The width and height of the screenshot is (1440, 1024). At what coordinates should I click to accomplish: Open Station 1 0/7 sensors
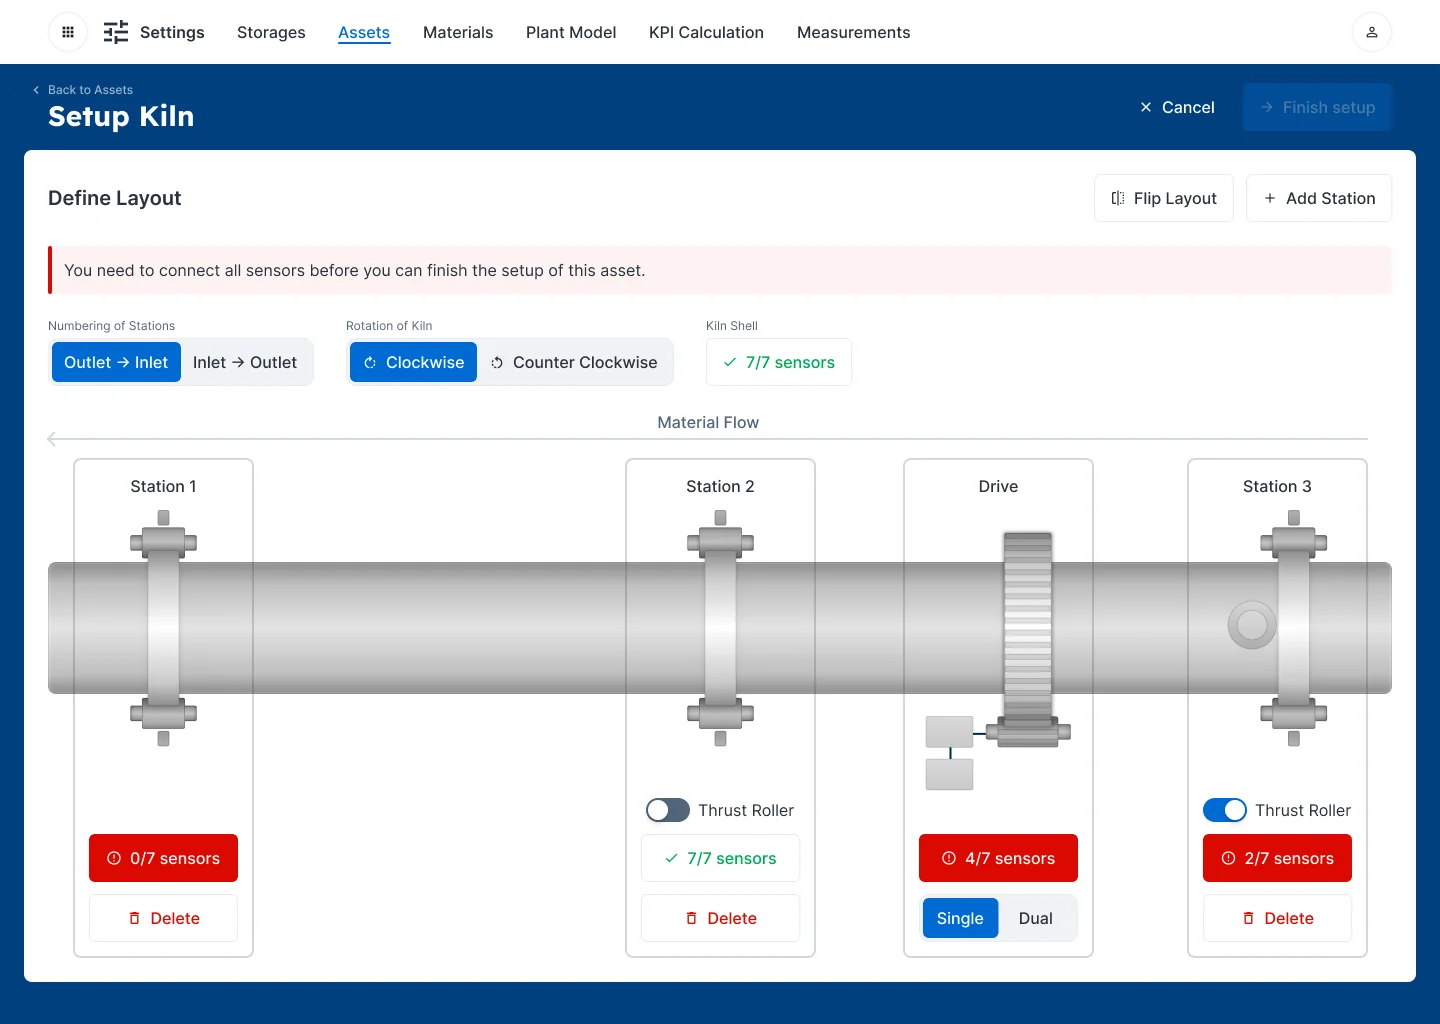163,858
